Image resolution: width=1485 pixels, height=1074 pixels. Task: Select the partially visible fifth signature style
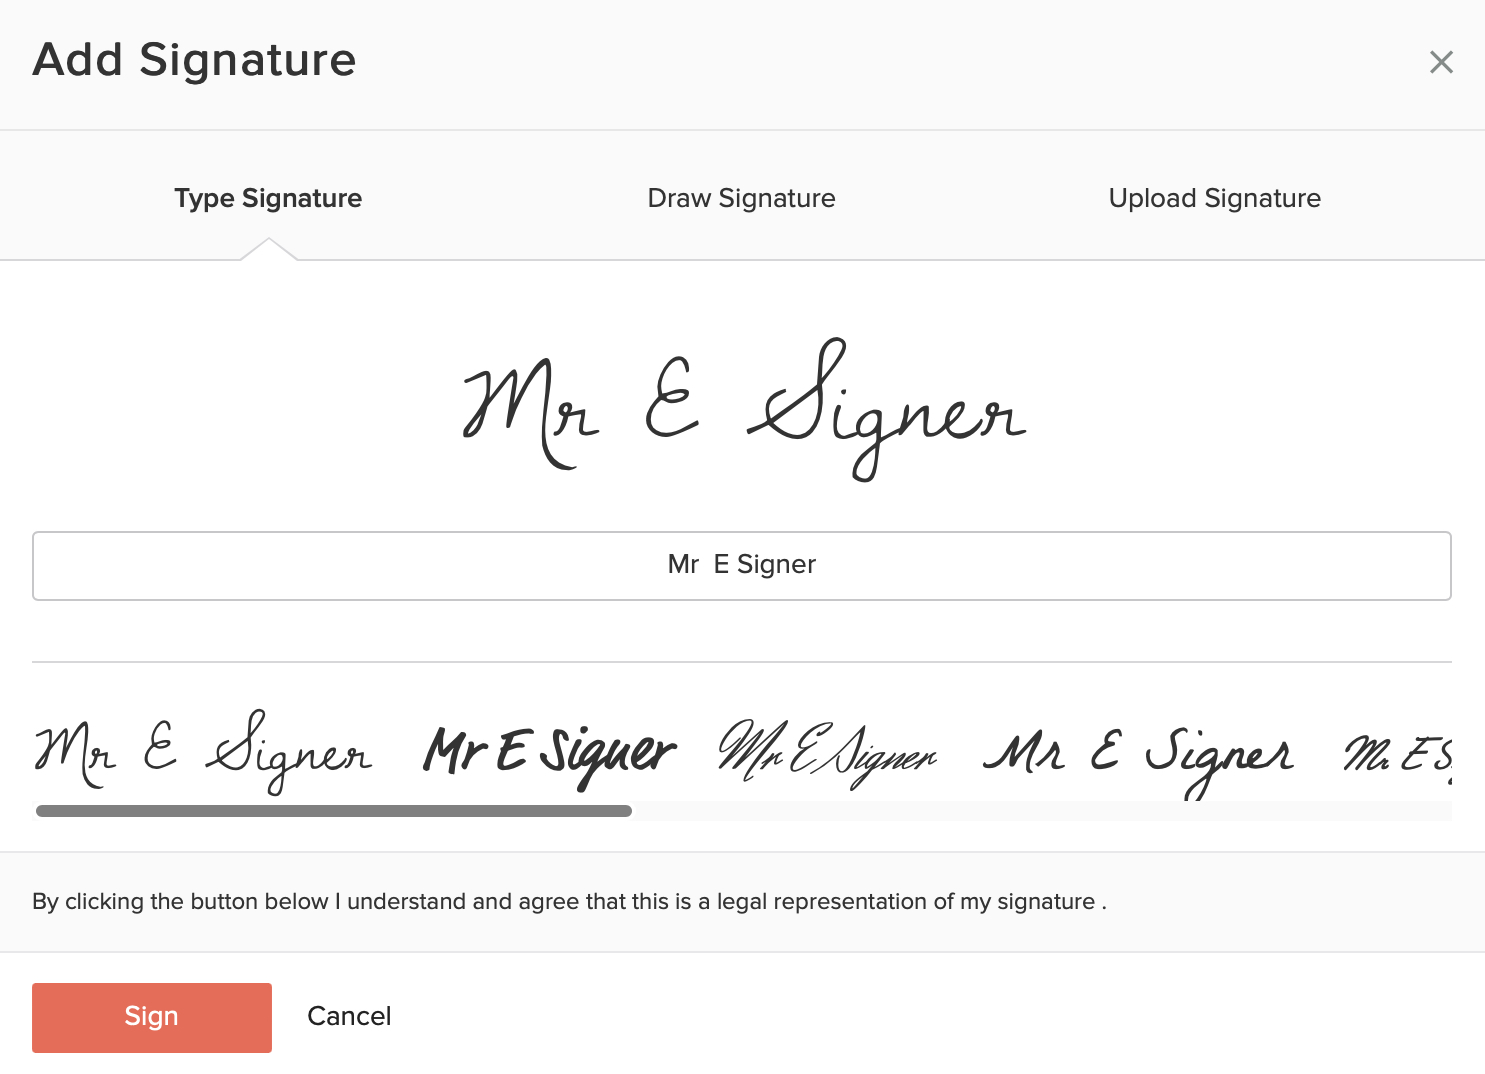[x=1398, y=754]
